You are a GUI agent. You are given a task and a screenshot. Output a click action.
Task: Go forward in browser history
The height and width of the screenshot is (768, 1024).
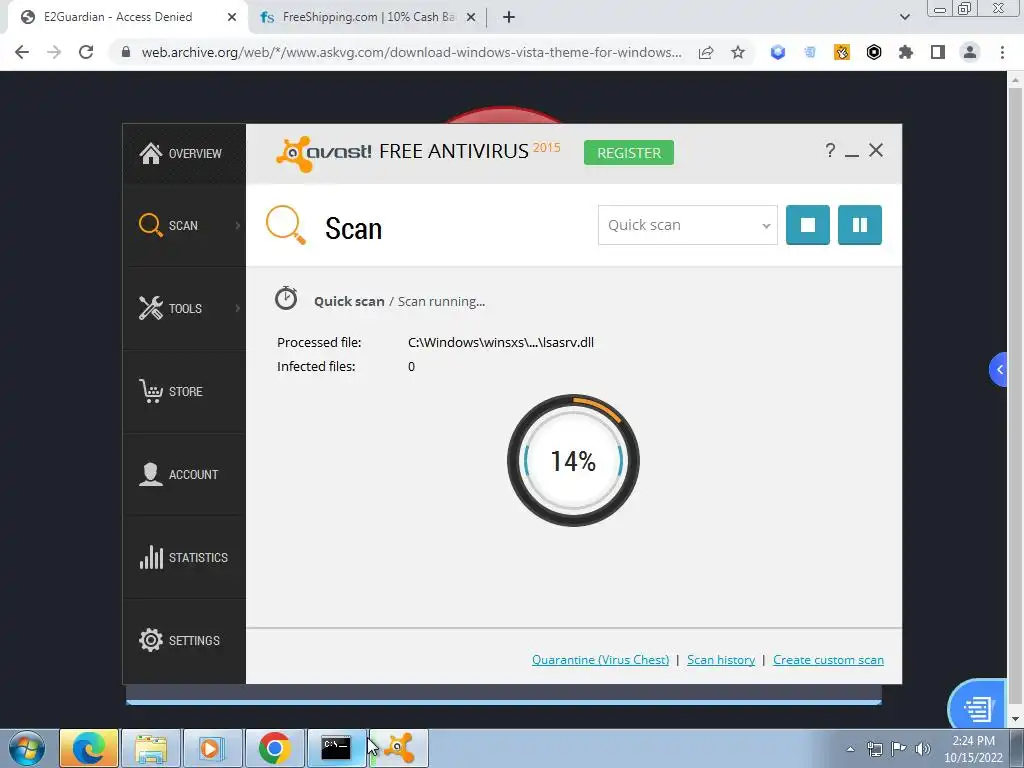(x=54, y=52)
